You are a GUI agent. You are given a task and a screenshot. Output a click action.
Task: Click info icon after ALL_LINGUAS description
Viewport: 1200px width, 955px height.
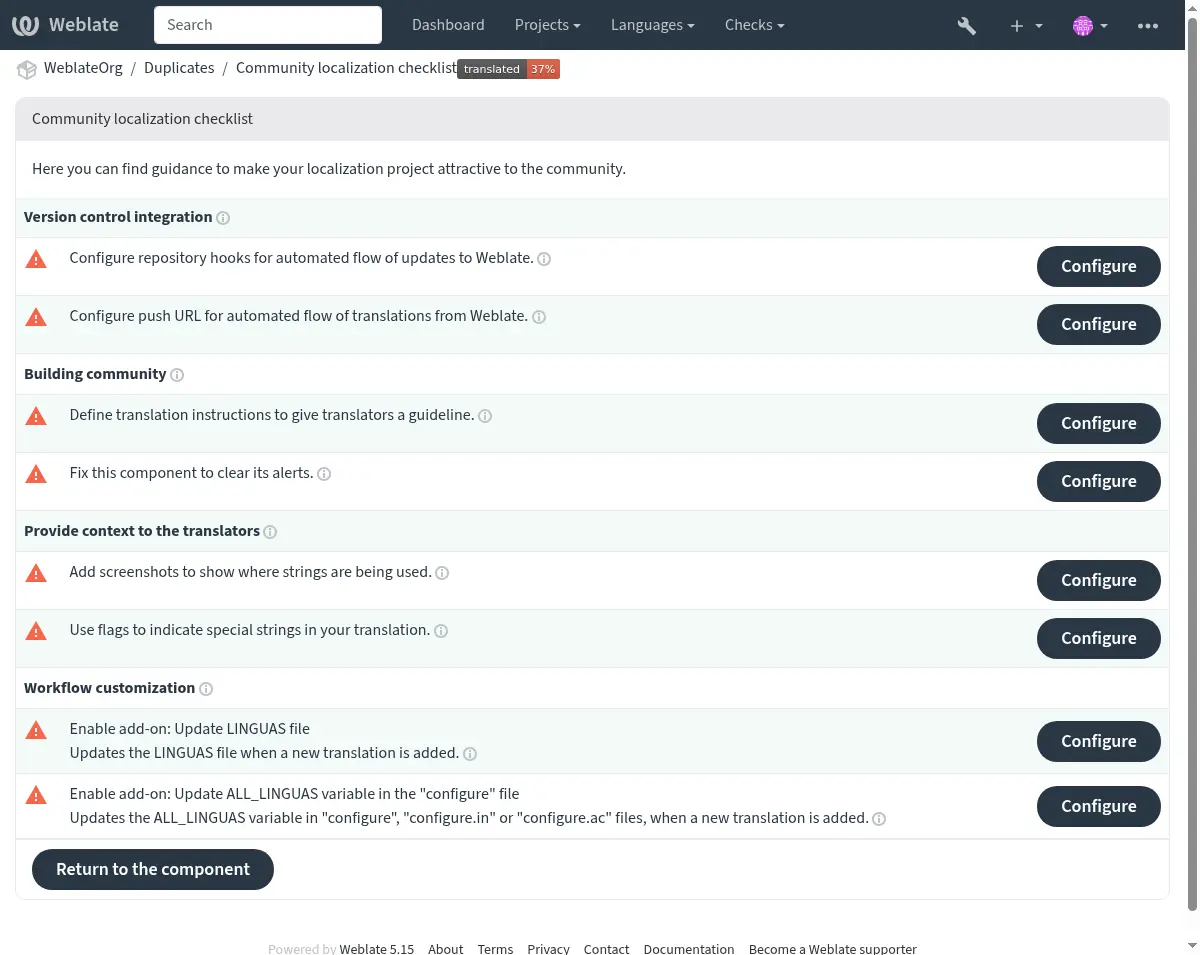coord(879,819)
